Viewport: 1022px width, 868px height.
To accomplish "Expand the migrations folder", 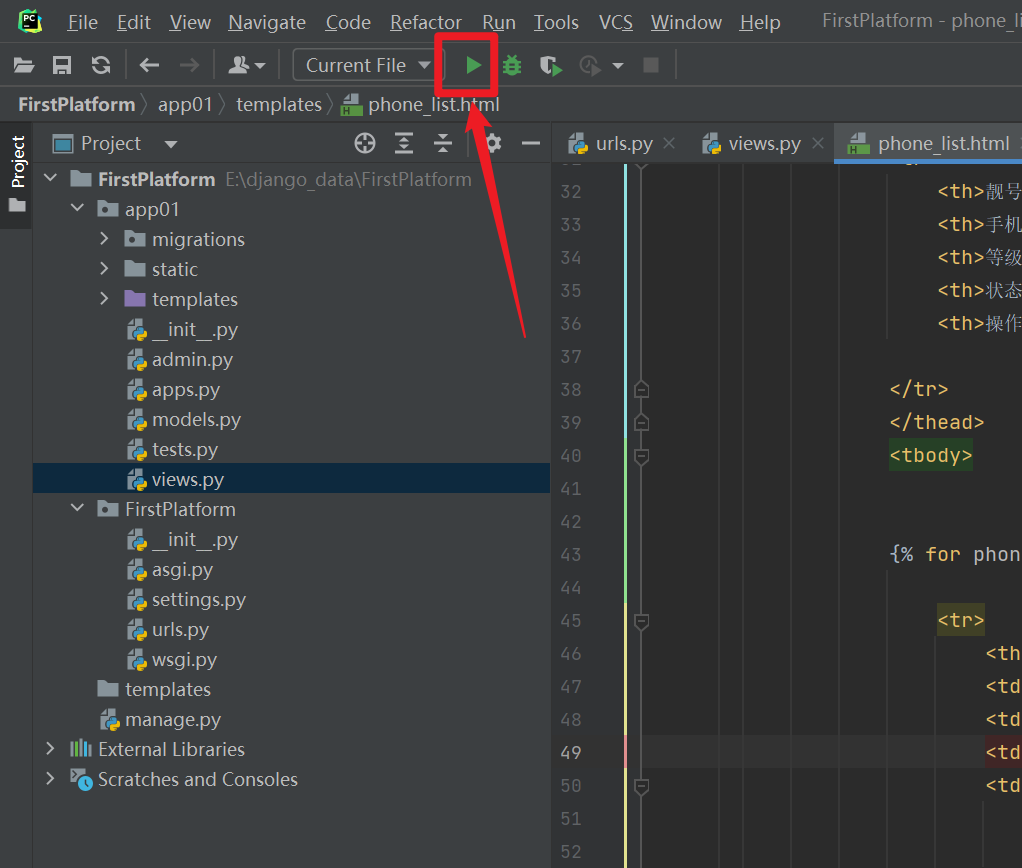I will click(x=104, y=240).
